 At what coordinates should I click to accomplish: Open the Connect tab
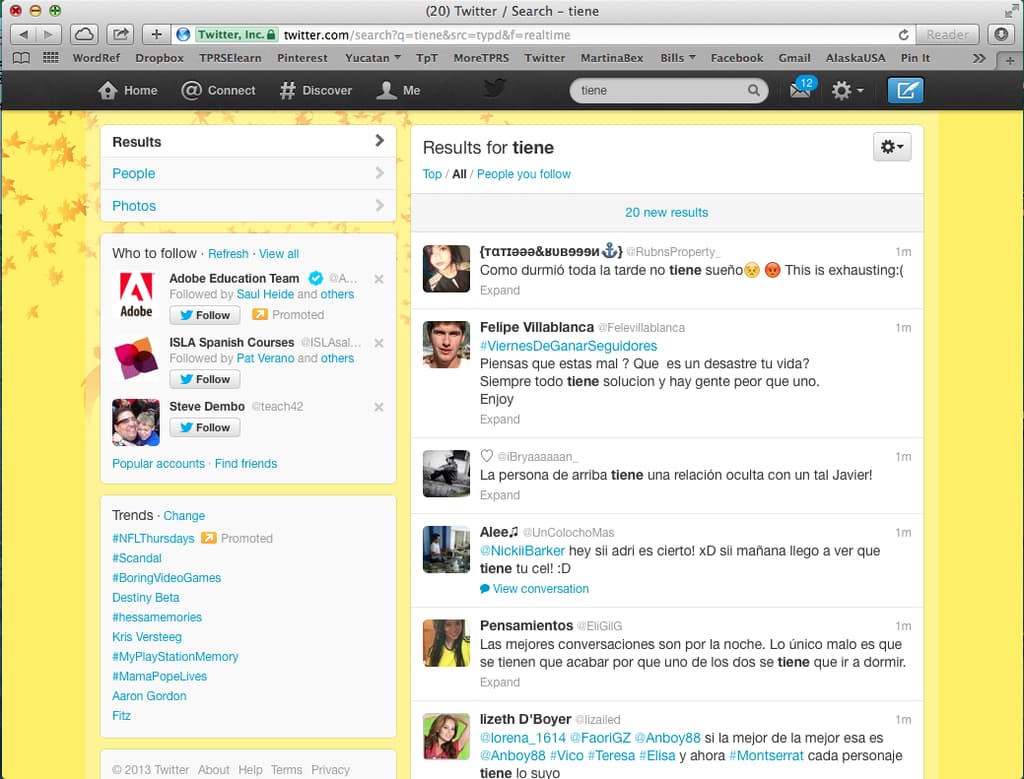(218, 90)
